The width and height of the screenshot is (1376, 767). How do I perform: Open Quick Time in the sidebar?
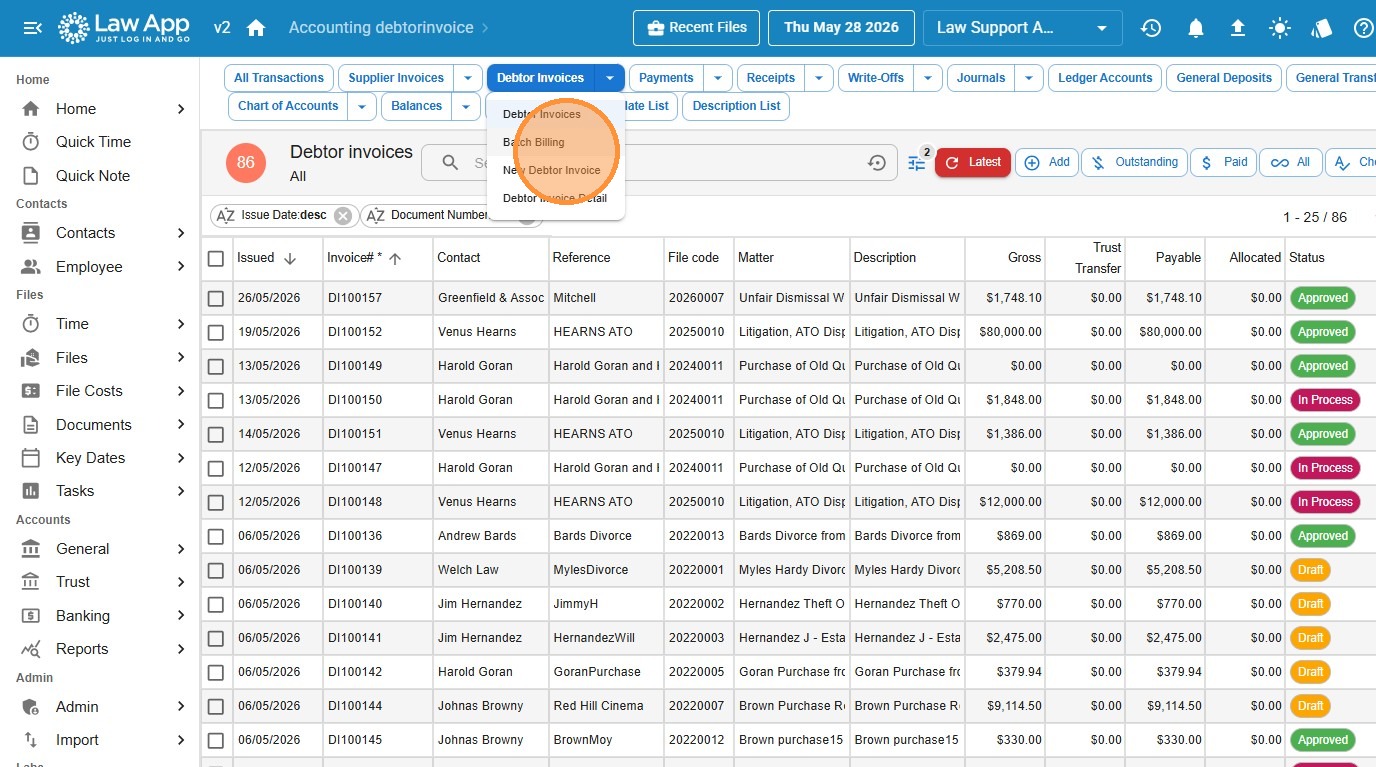coord(93,142)
